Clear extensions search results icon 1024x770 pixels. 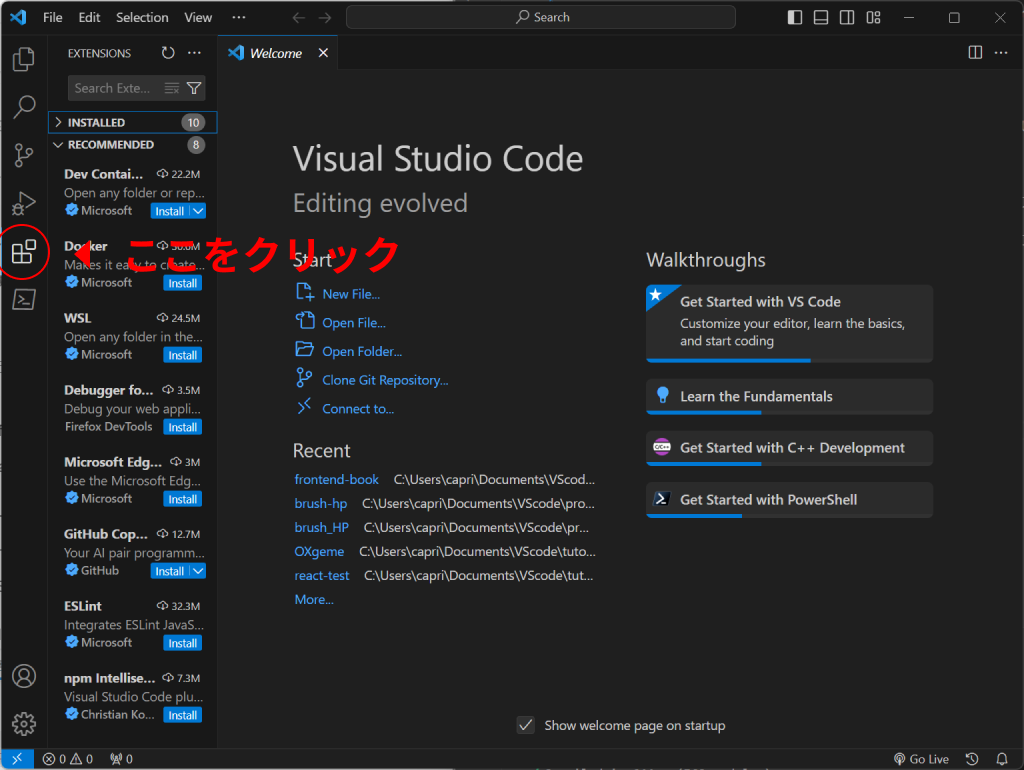pyautogui.click(x=172, y=88)
